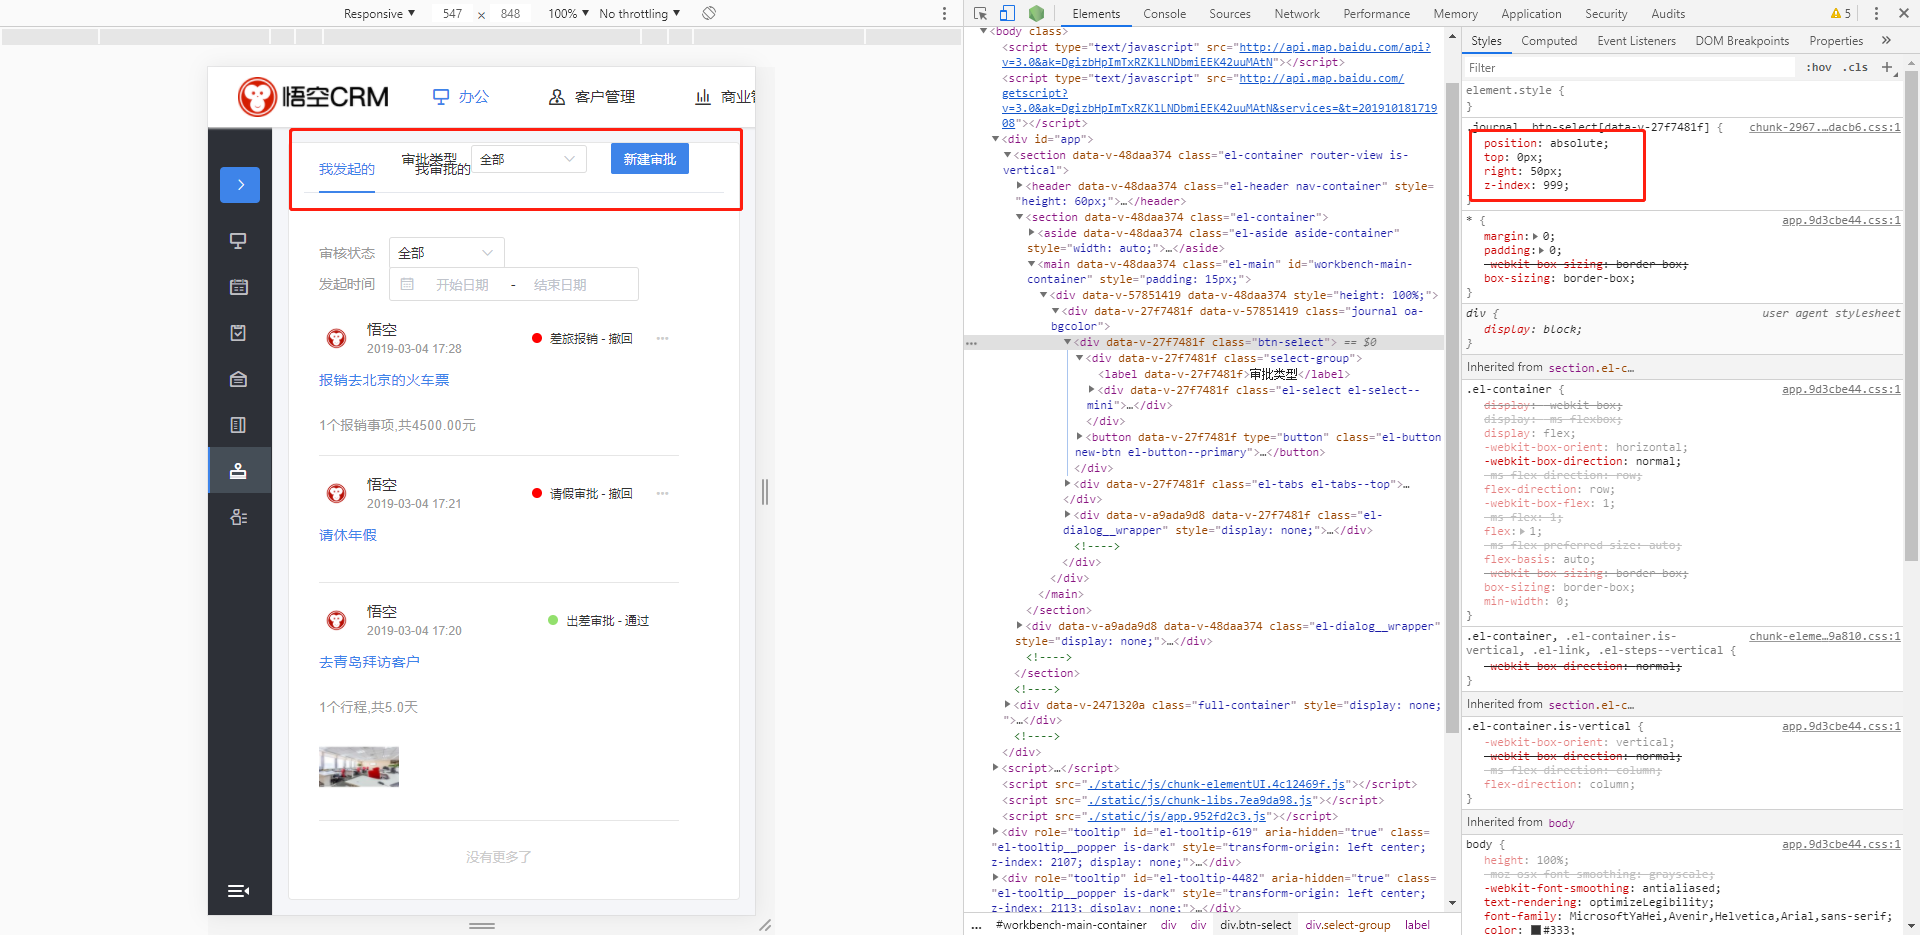Open more options for 请假审批 entry
The width and height of the screenshot is (1920, 935).
662,494
